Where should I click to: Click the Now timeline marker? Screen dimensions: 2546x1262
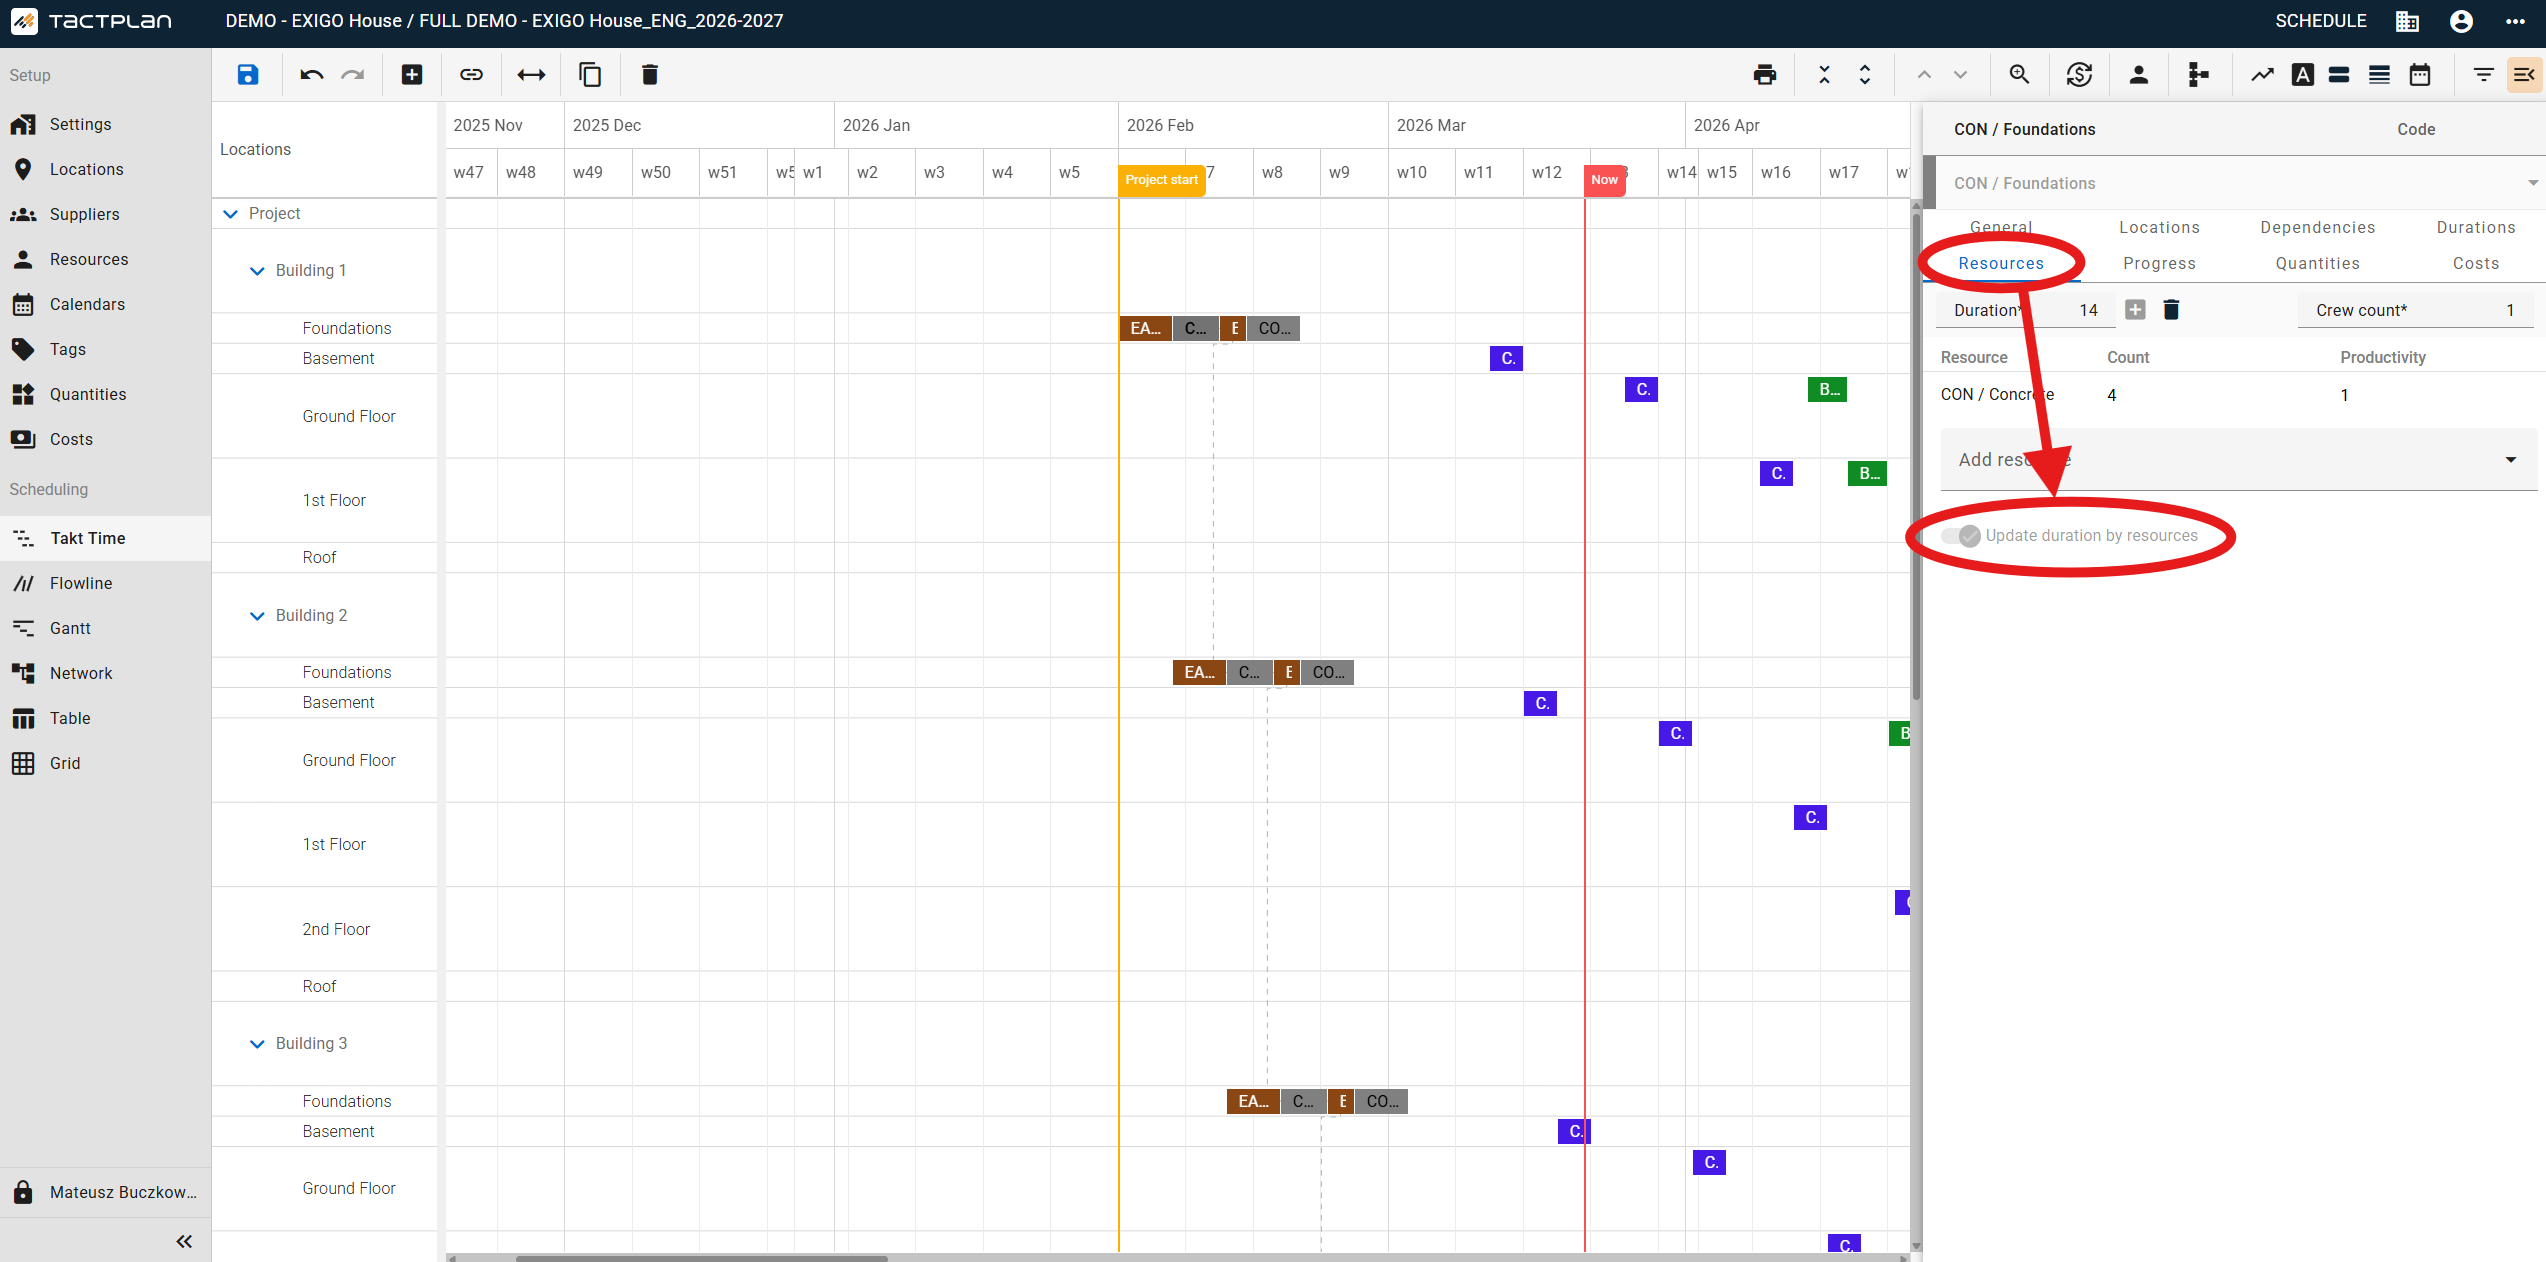click(1604, 180)
